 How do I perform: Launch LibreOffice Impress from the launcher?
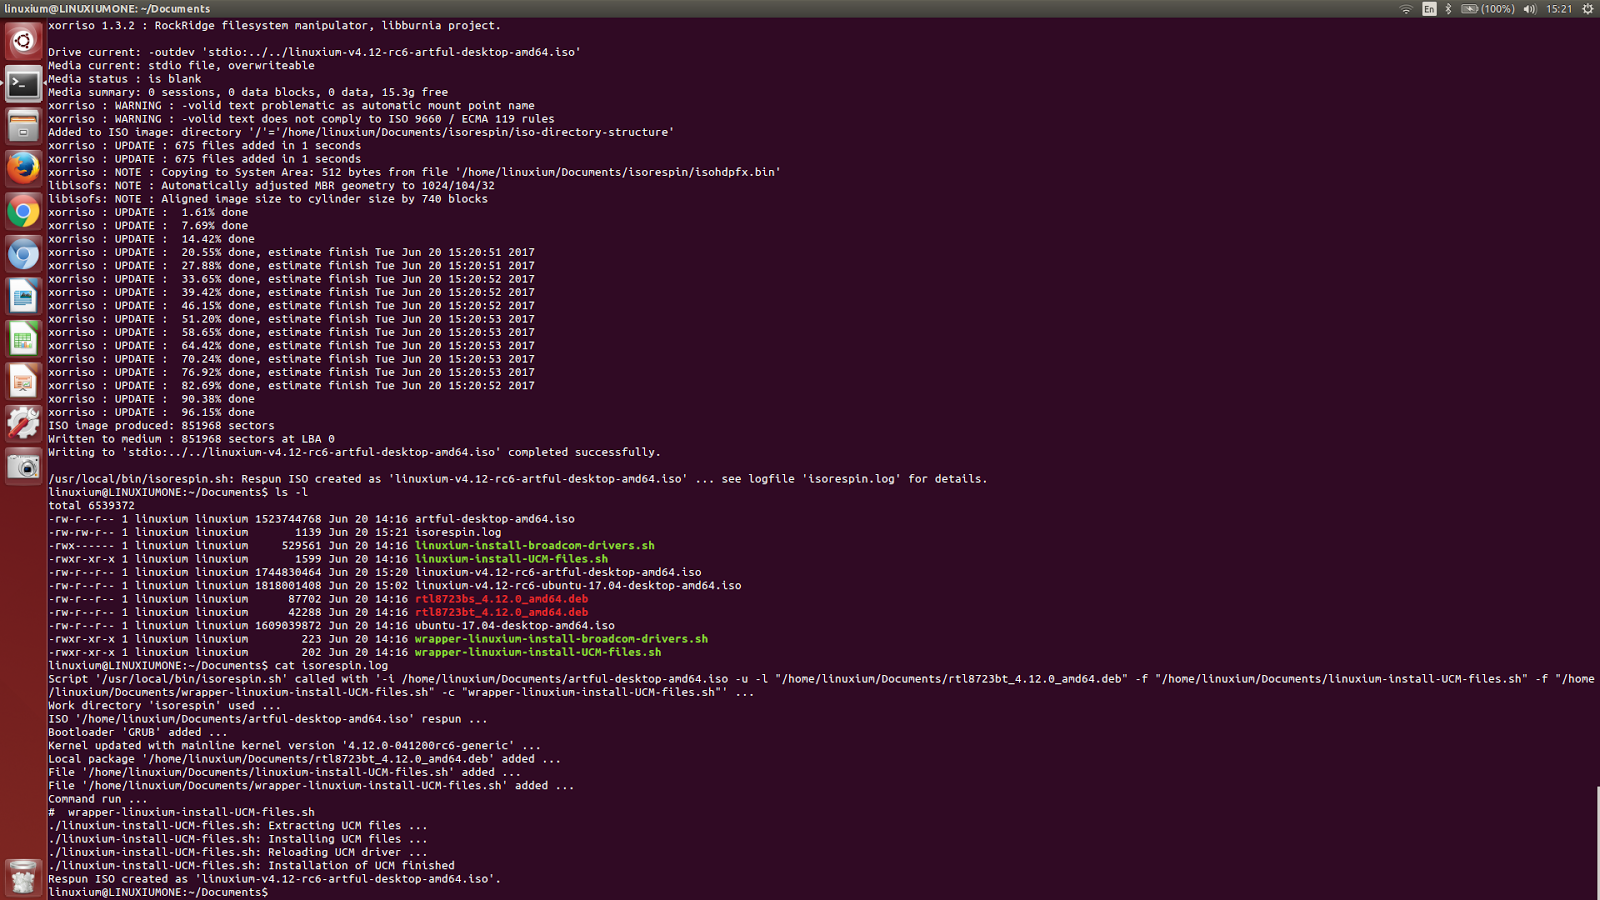(23, 381)
